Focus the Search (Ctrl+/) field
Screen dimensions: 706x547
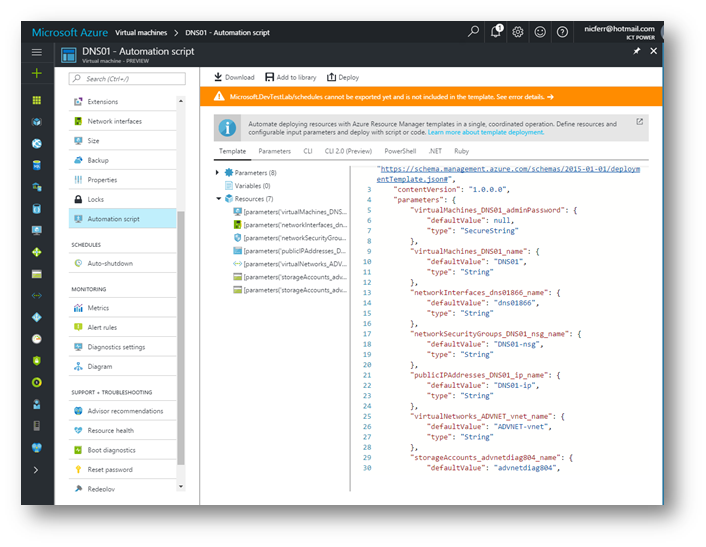pos(127,79)
